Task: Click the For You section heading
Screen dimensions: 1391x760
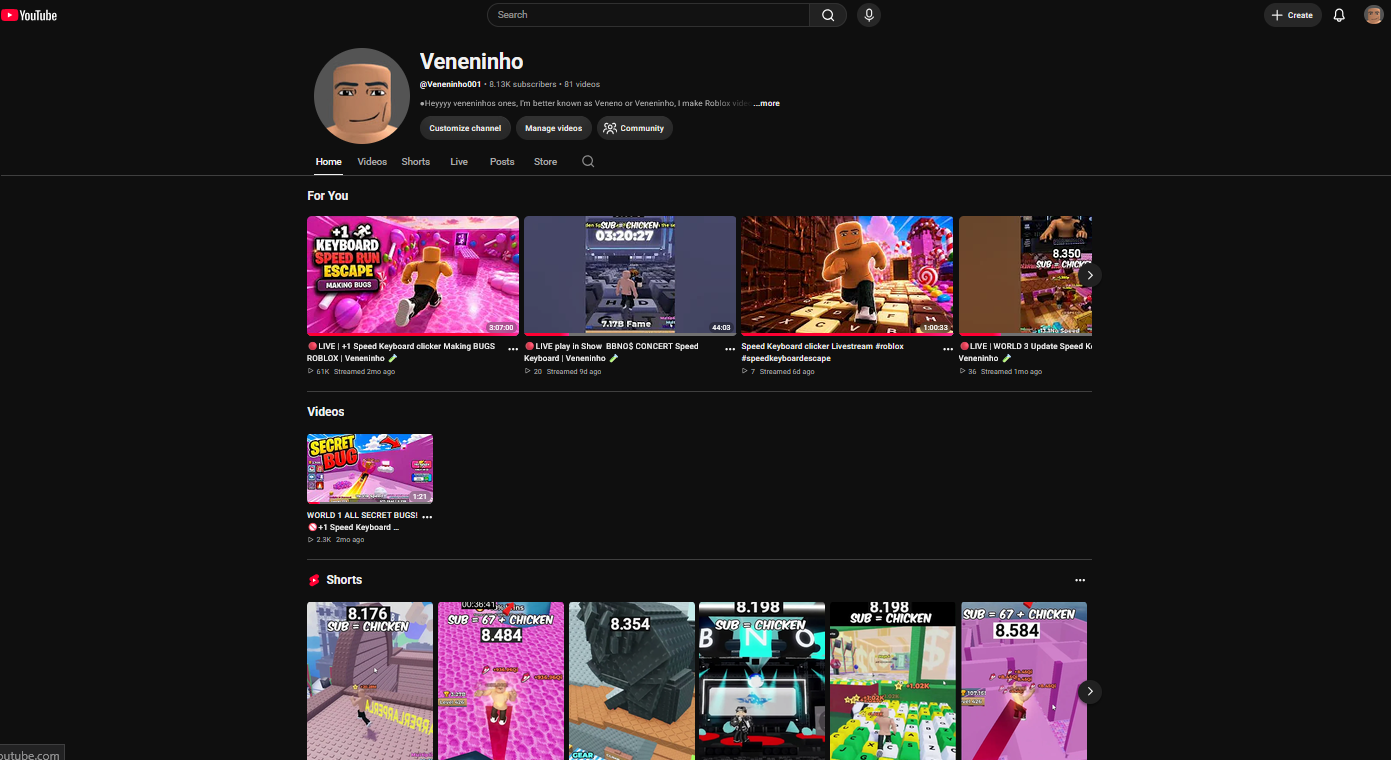Action: 328,196
